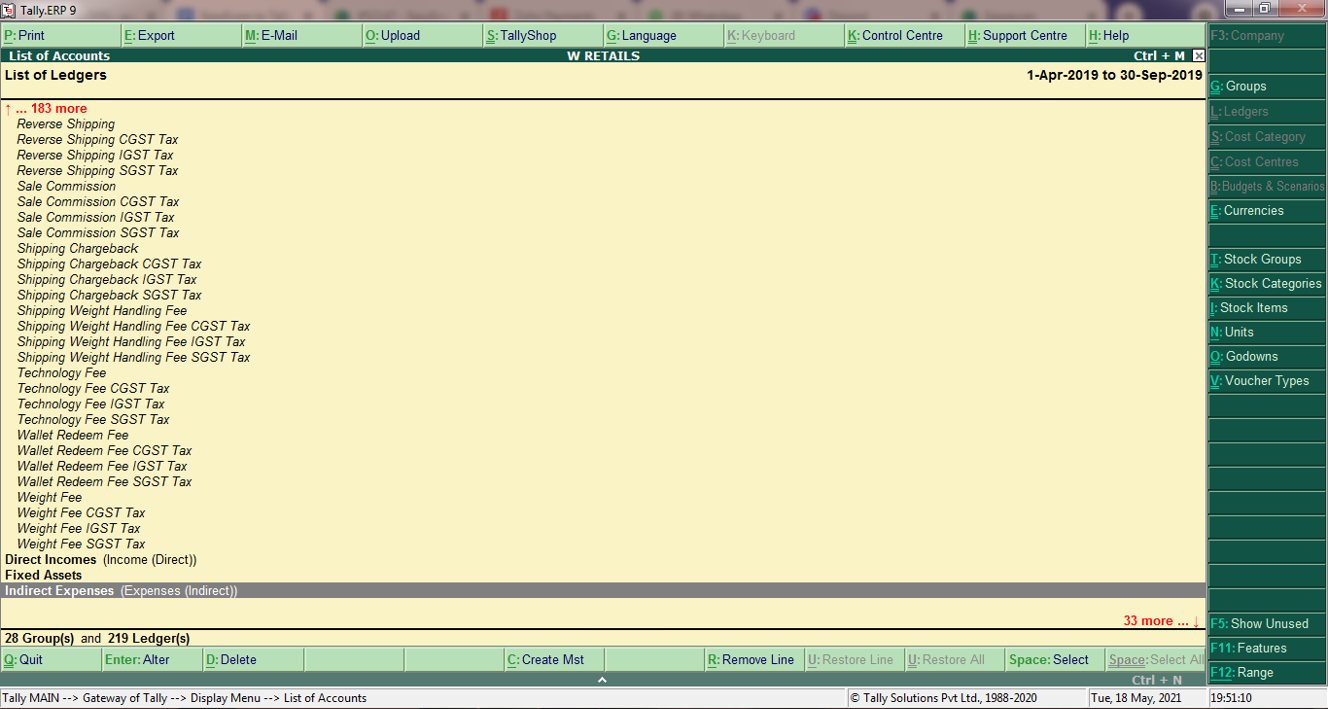
Task: Click the status bar date Tue, 18 May, 2021
Action: point(1137,698)
